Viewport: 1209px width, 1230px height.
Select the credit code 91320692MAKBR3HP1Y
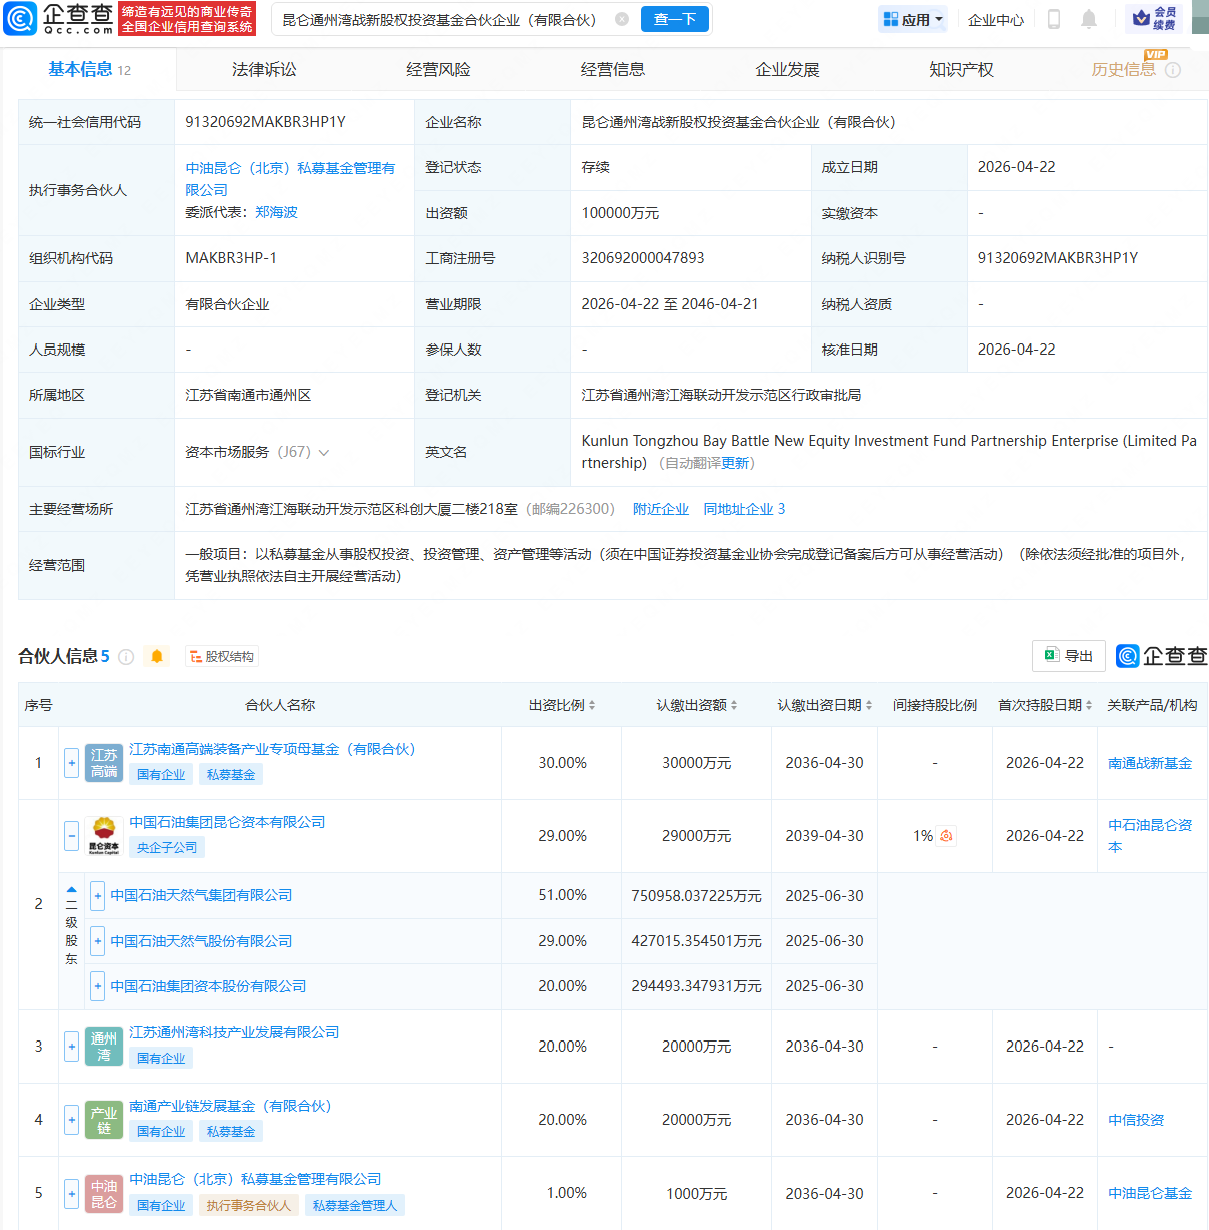click(x=265, y=122)
